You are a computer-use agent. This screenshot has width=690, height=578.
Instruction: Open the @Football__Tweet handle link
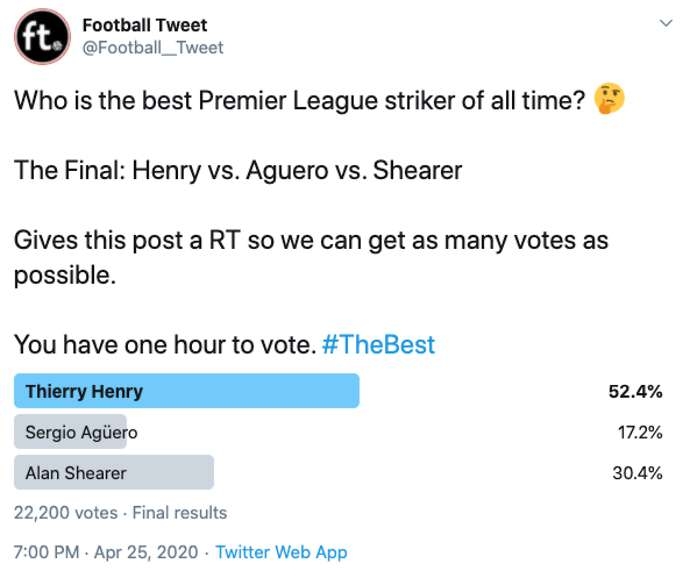click(152, 47)
